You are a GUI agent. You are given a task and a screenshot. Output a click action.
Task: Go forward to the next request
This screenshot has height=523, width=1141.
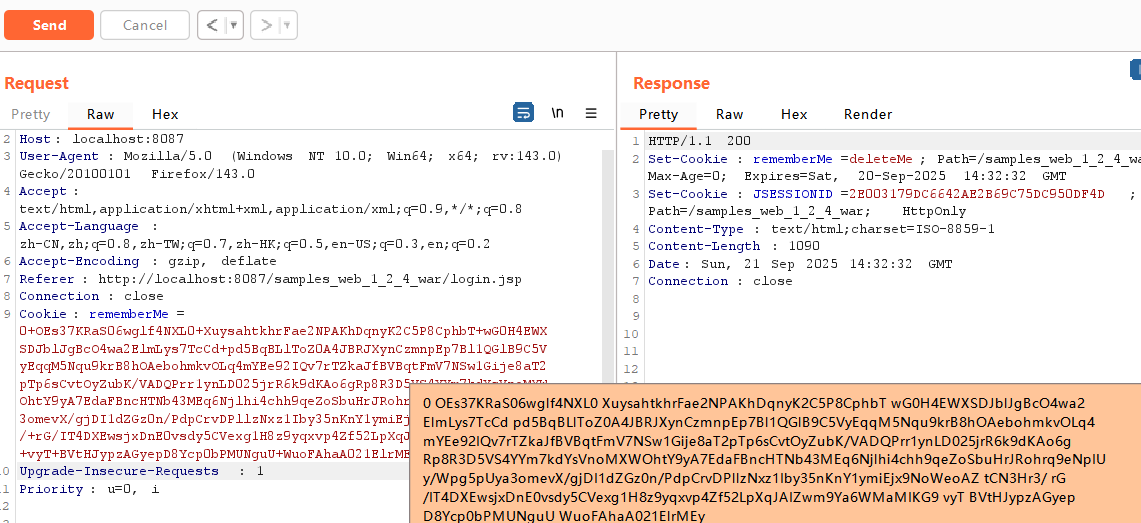(265, 25)
